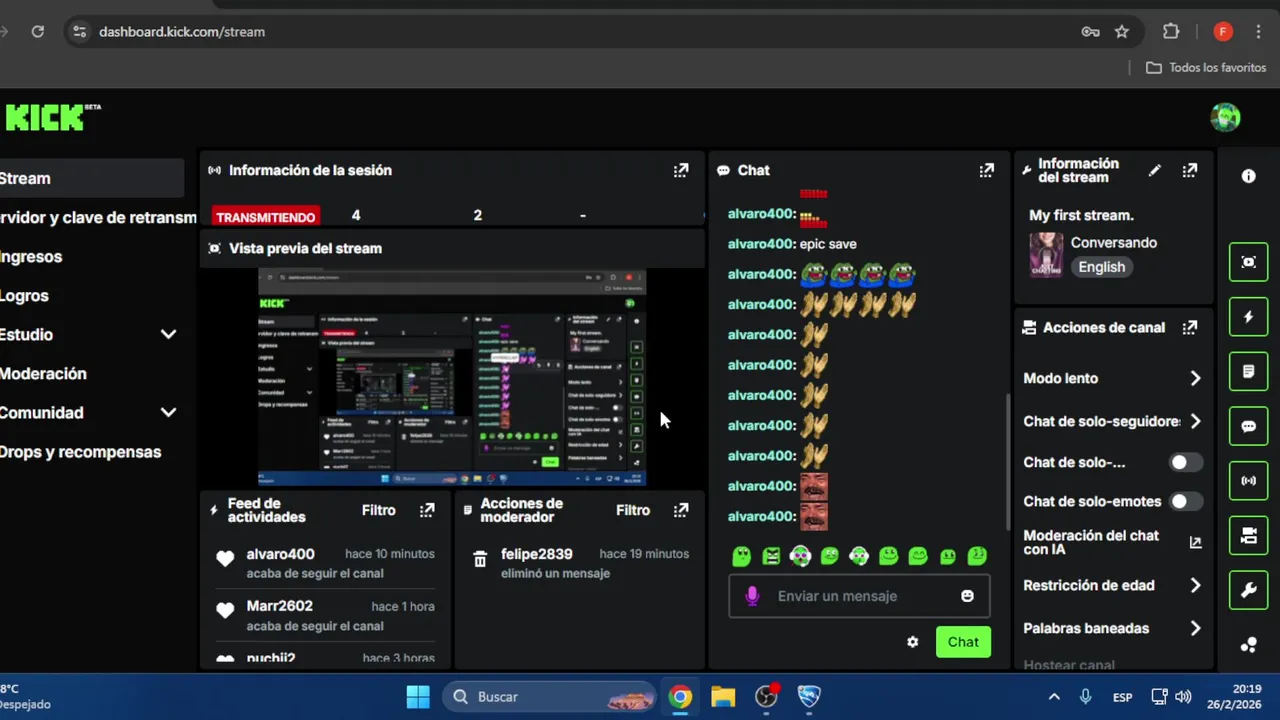Click the user avatar at top right
1280x720 pixels.
pos(1225,117)
